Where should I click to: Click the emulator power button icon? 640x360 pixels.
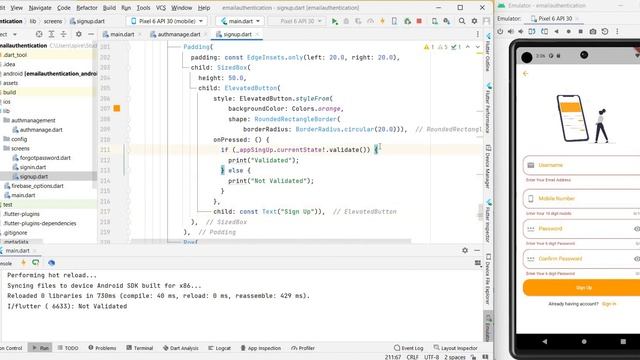pyautogui.click(x=500, y=31)
